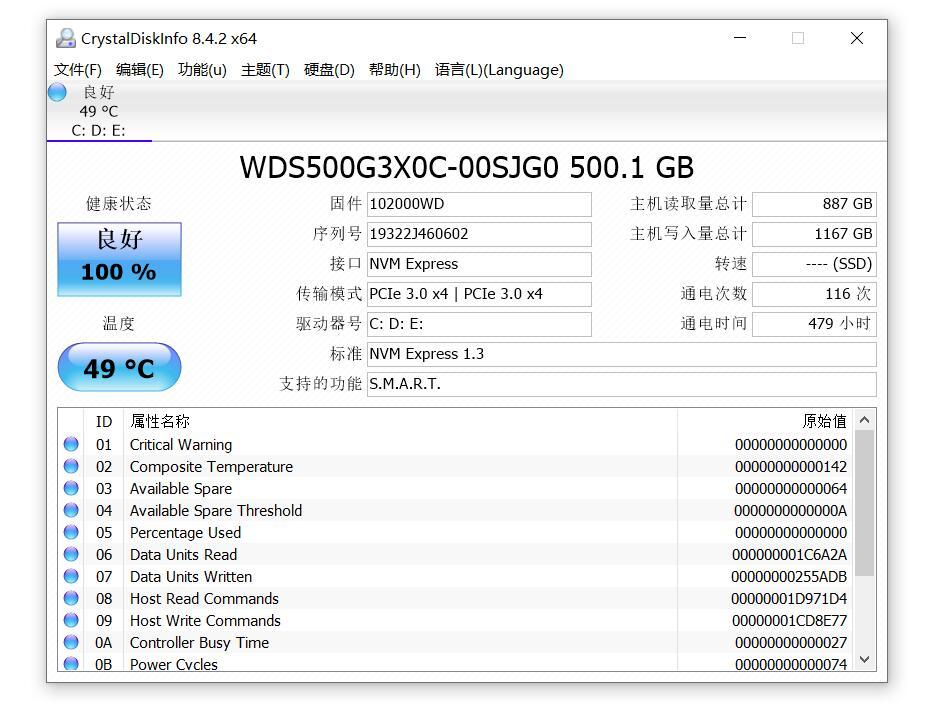Open the 主题(T) menu
This screenshot has width=945, height=708.
tap(265, 70)
